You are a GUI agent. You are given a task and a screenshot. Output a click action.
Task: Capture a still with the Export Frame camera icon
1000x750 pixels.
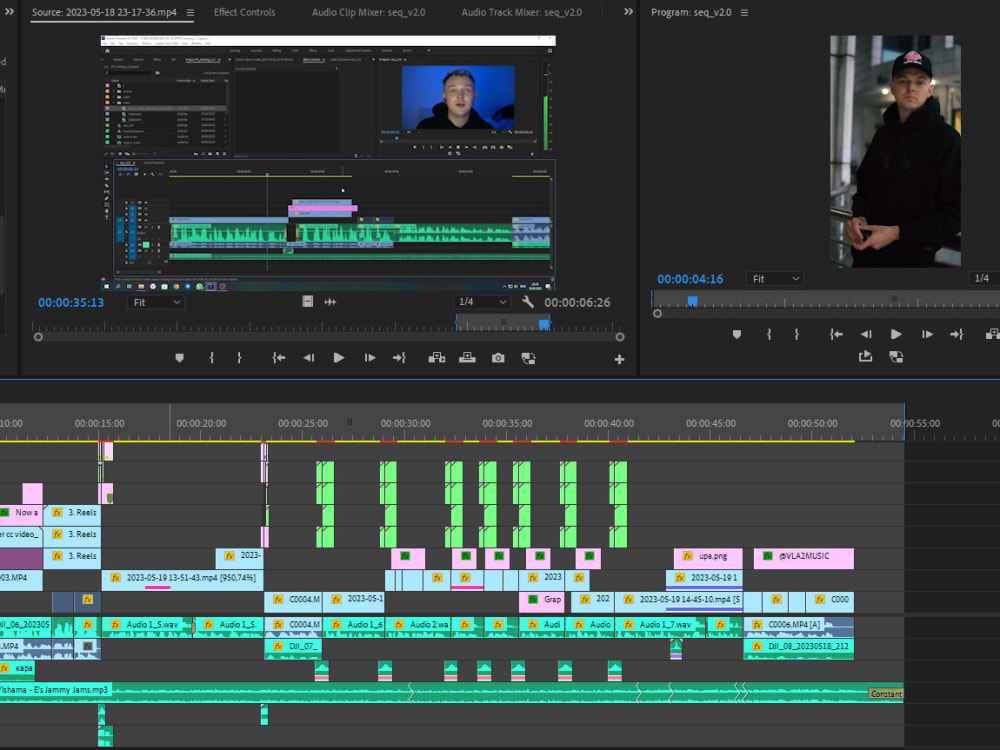pos(499,357)
